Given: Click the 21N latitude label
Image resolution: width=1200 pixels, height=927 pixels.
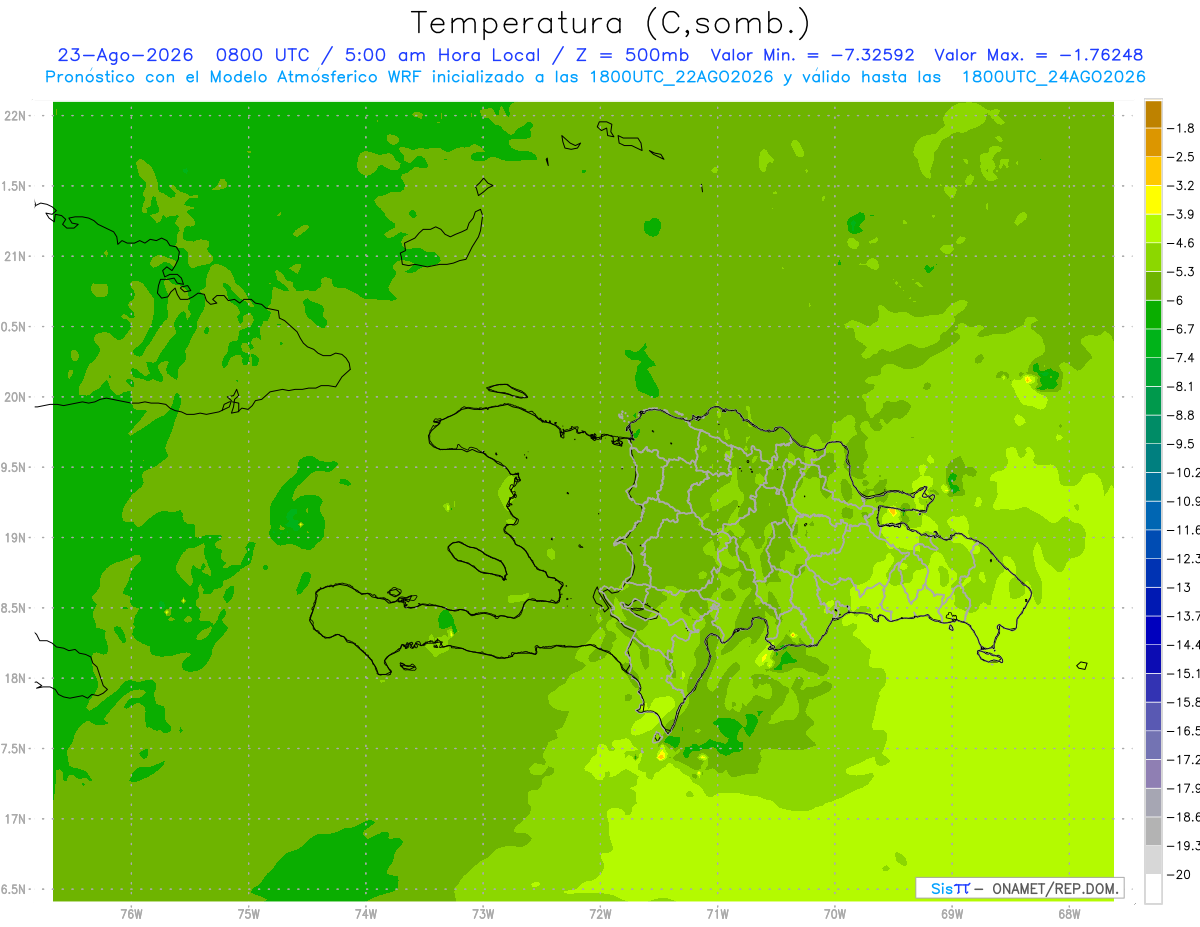Looking at the screenshot, I should point(16,256).
